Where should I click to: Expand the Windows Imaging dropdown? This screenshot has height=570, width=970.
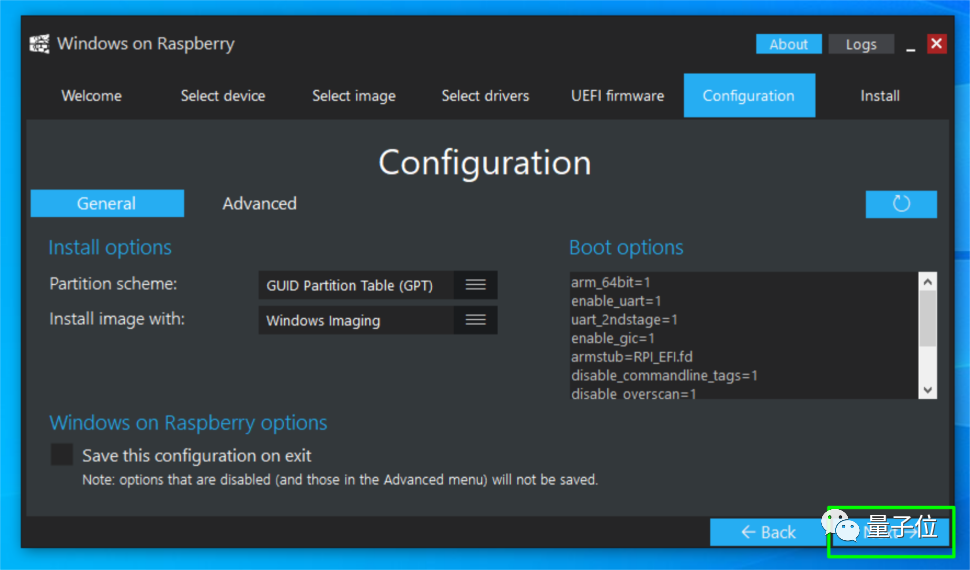coord(356,321)
